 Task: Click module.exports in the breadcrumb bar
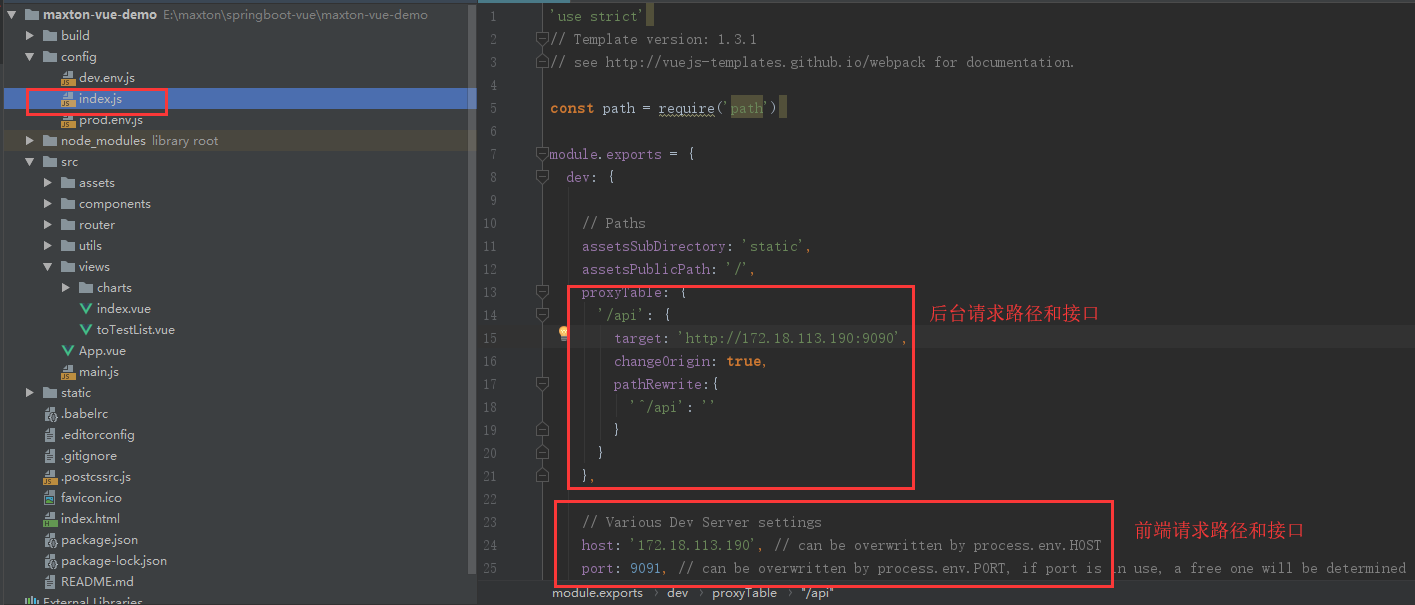click(597, 593)
